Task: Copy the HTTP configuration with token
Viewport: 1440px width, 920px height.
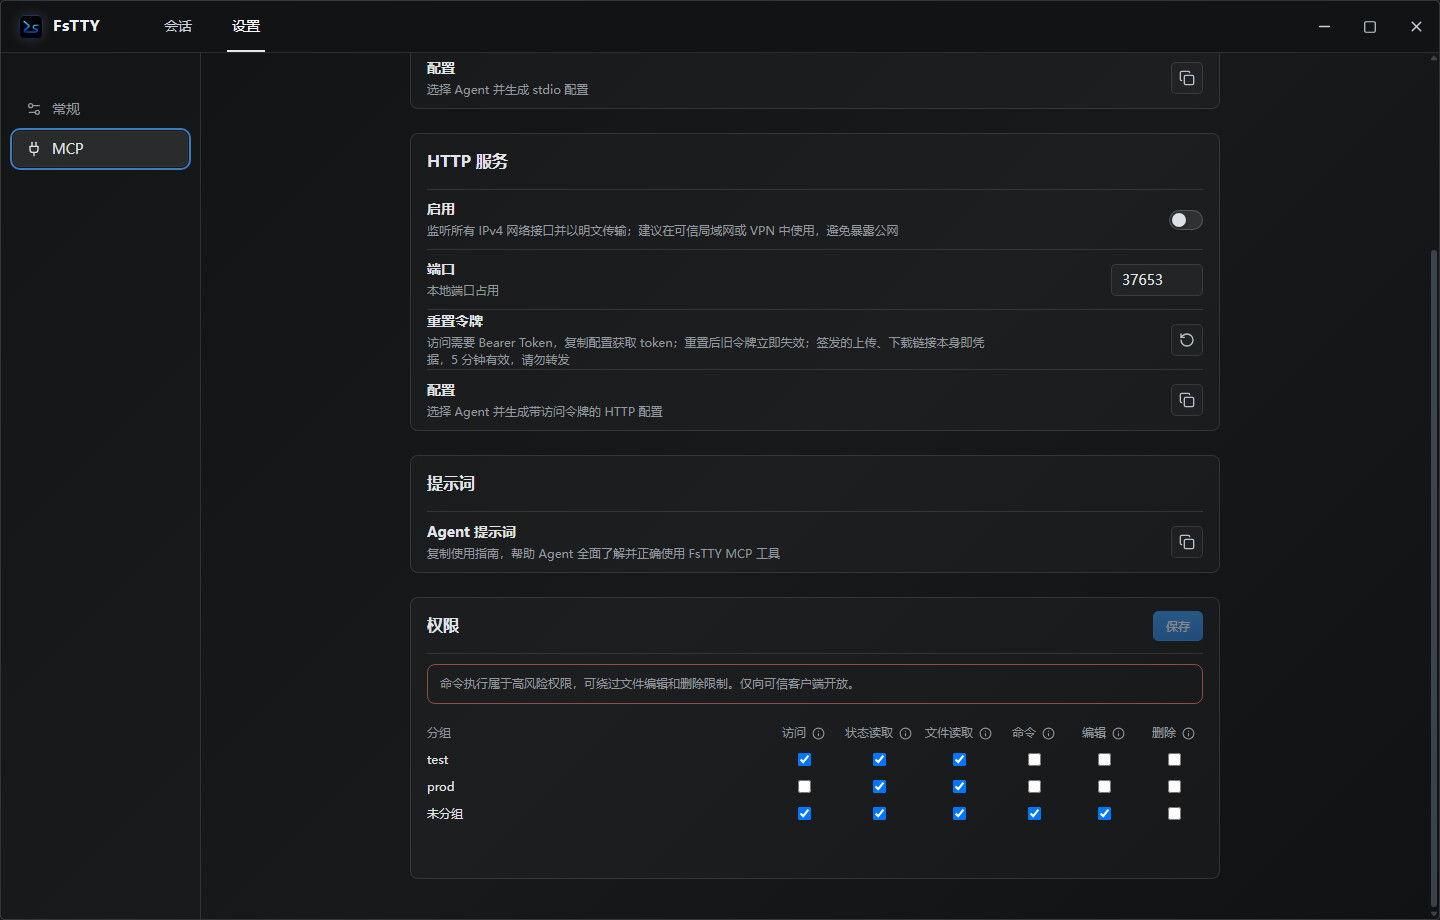Action: point(1187,400)
